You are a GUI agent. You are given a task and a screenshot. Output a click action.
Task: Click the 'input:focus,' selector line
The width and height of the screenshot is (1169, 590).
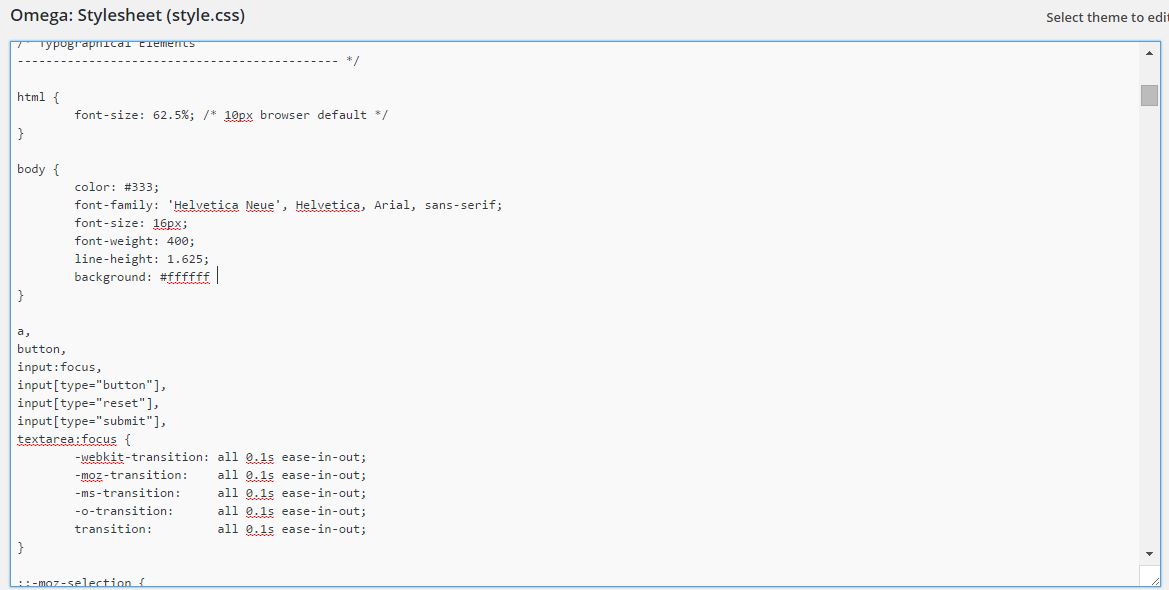[x=60, y=367]
